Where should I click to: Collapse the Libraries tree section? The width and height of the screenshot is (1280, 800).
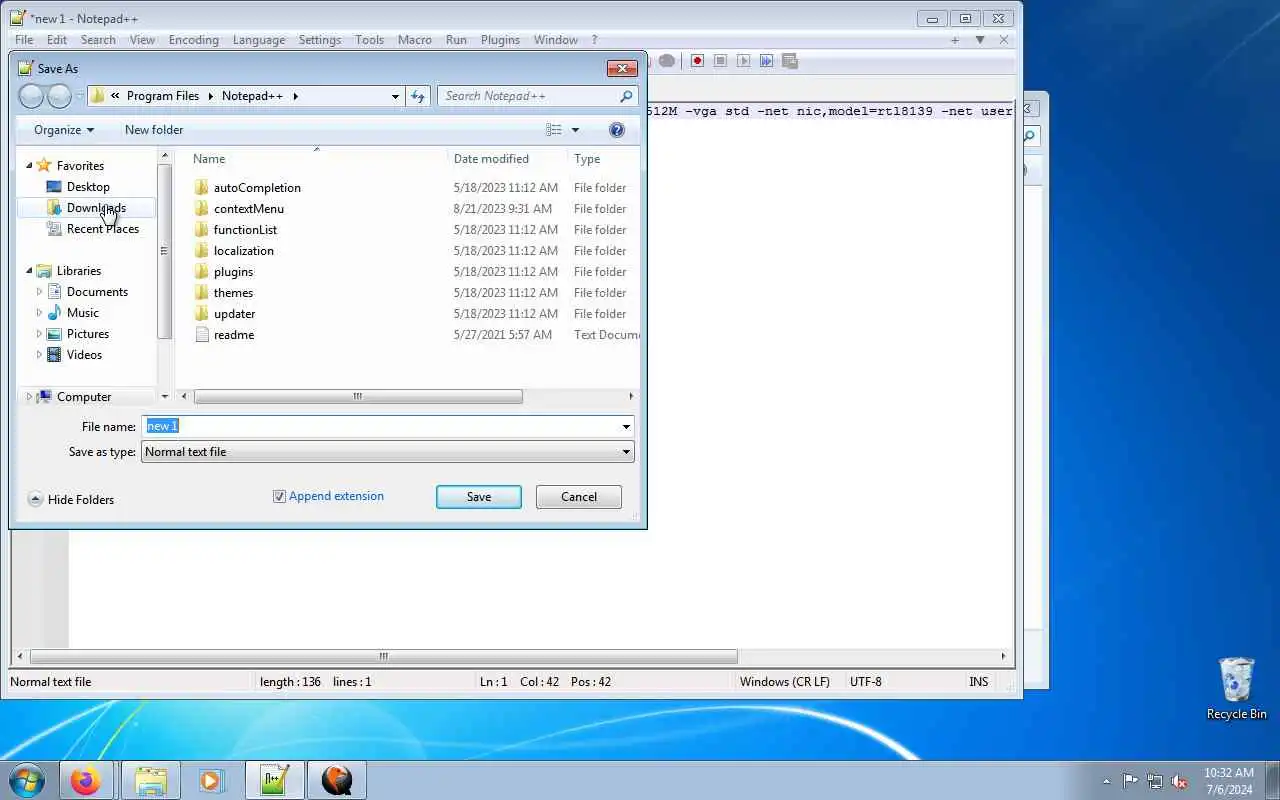coord(29,271)
